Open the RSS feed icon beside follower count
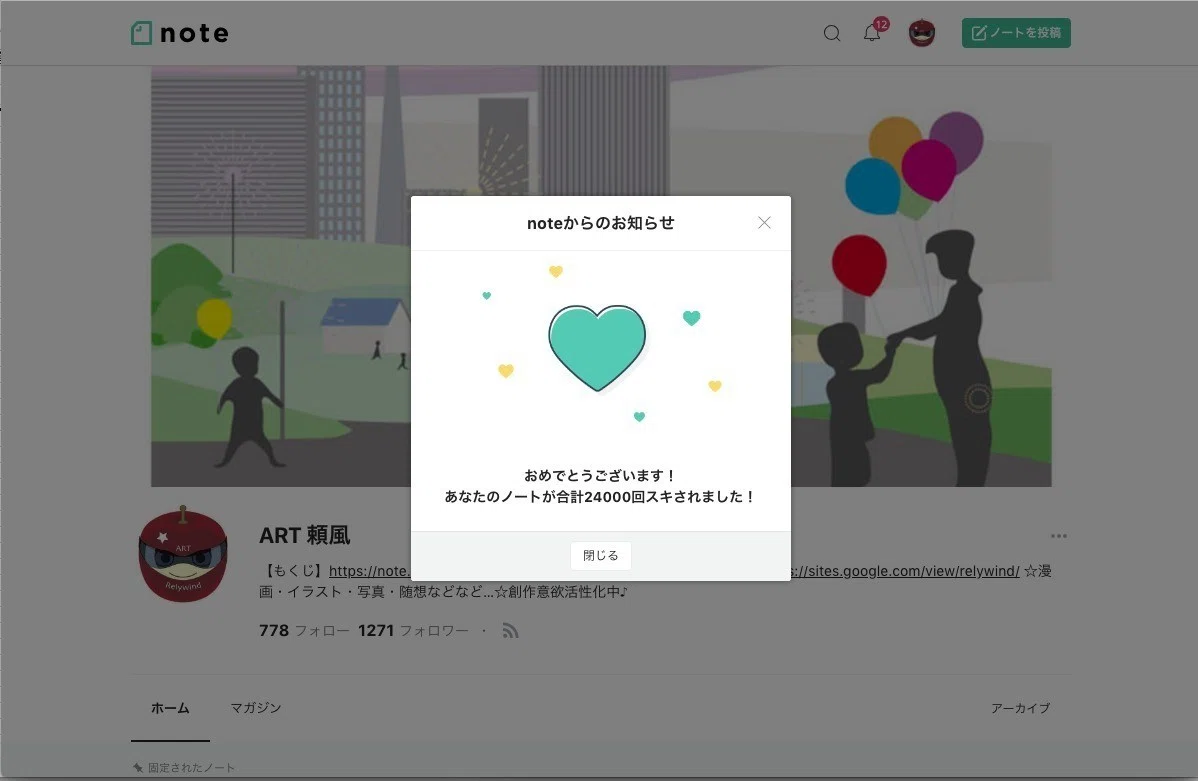 [510, 630]
